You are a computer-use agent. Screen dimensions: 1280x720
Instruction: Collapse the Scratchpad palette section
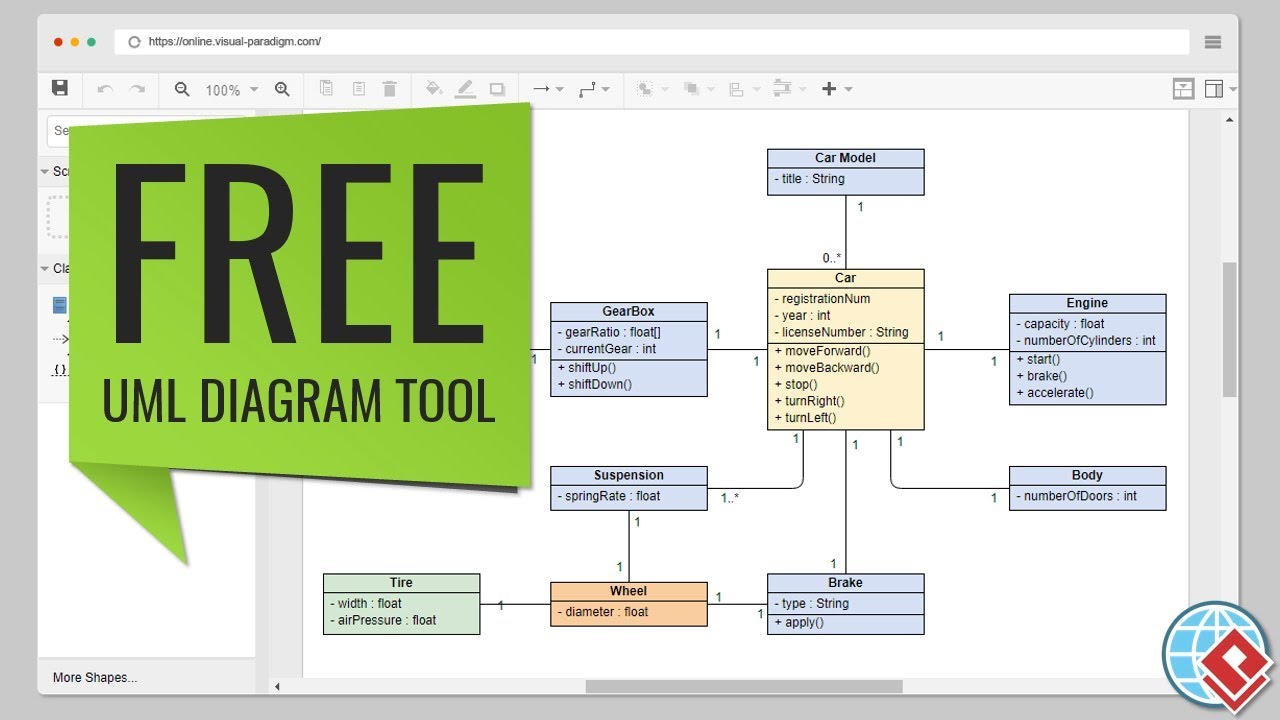pos(45,171)
